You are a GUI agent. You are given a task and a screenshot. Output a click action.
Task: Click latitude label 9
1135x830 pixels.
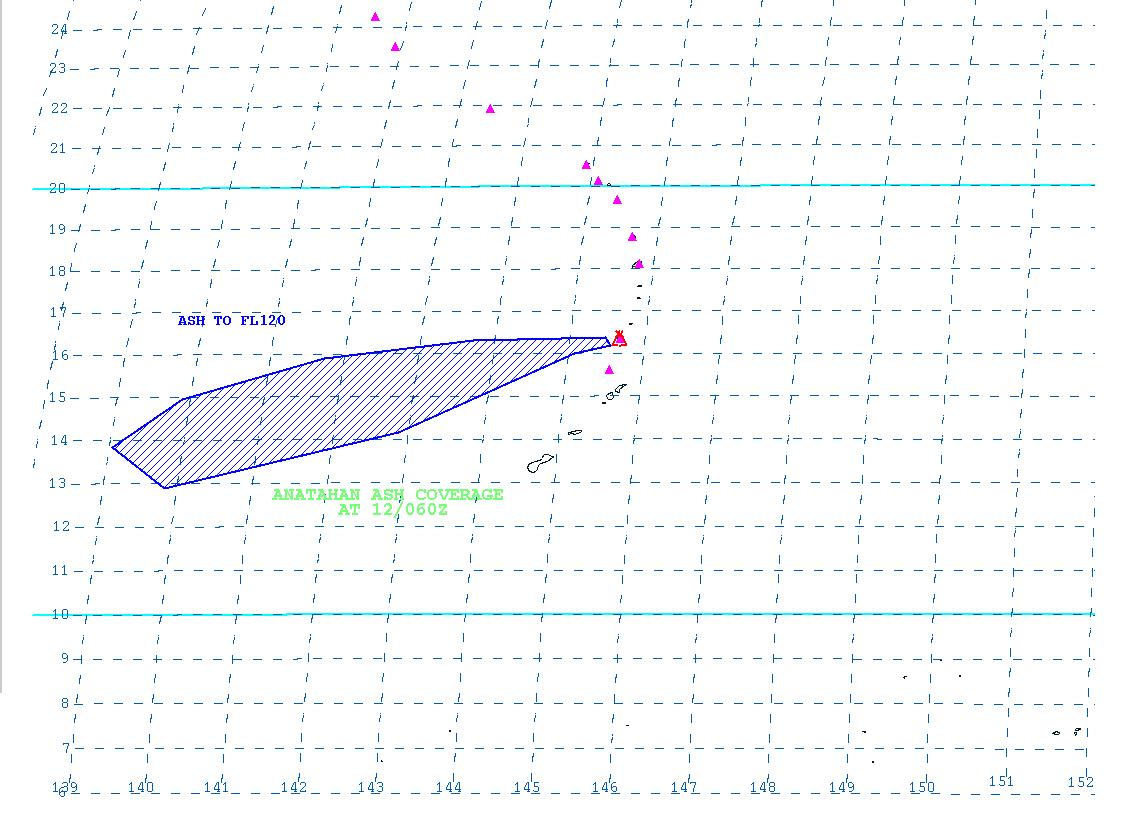[65, 658]
